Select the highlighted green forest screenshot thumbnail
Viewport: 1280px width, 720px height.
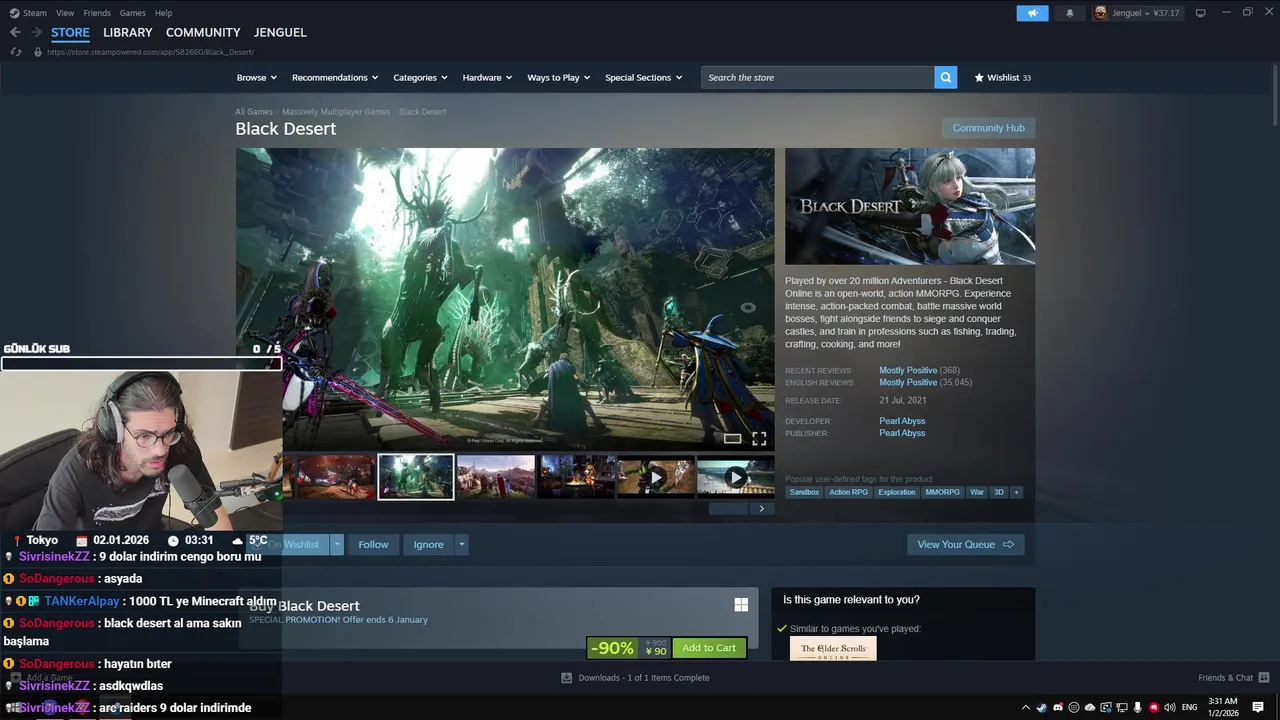click(x=416, y=477)
